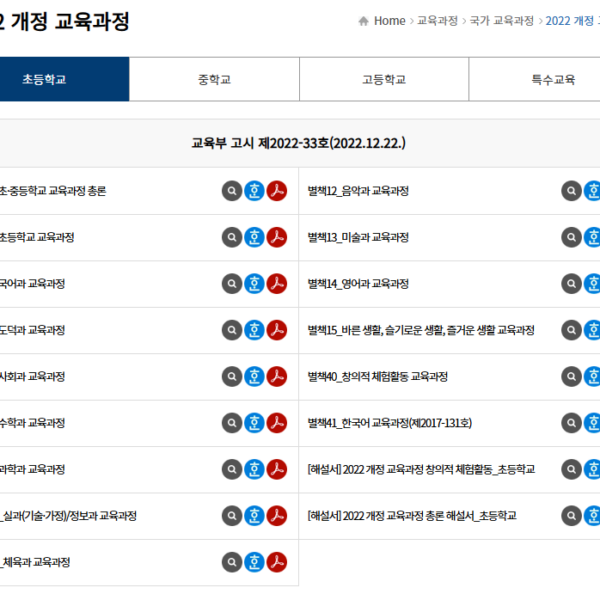The height and width of the screenshot is (600, 600).
Task: Download HWP file for 초등학교 교육과정
Action: tap(254, 237)
